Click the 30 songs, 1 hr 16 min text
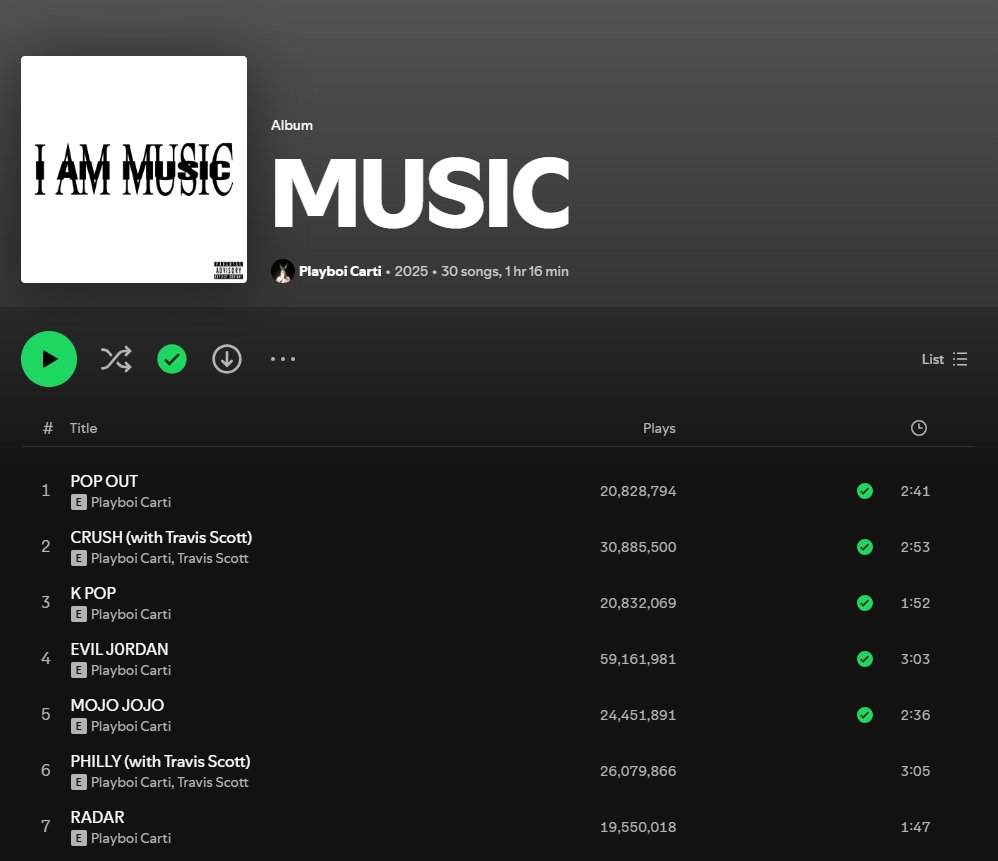The image size is (998, 861). pyautogui.click(x=505, y=271)
